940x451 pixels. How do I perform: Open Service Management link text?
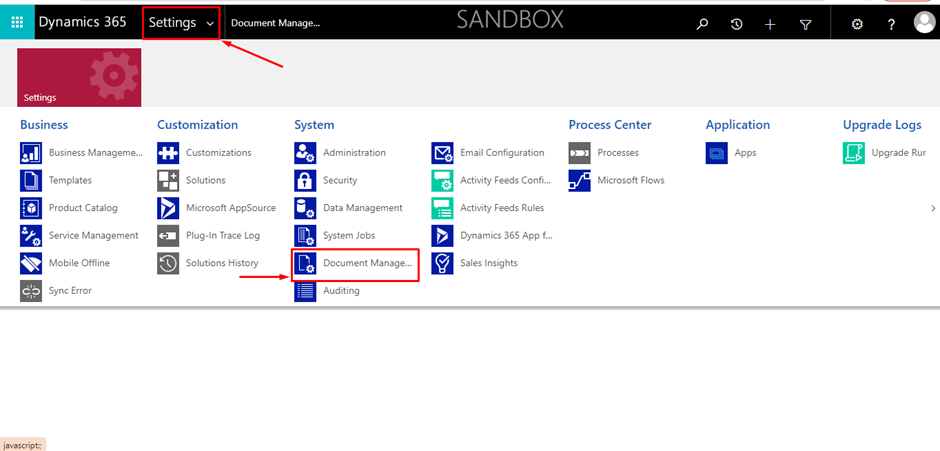[94, 236]
